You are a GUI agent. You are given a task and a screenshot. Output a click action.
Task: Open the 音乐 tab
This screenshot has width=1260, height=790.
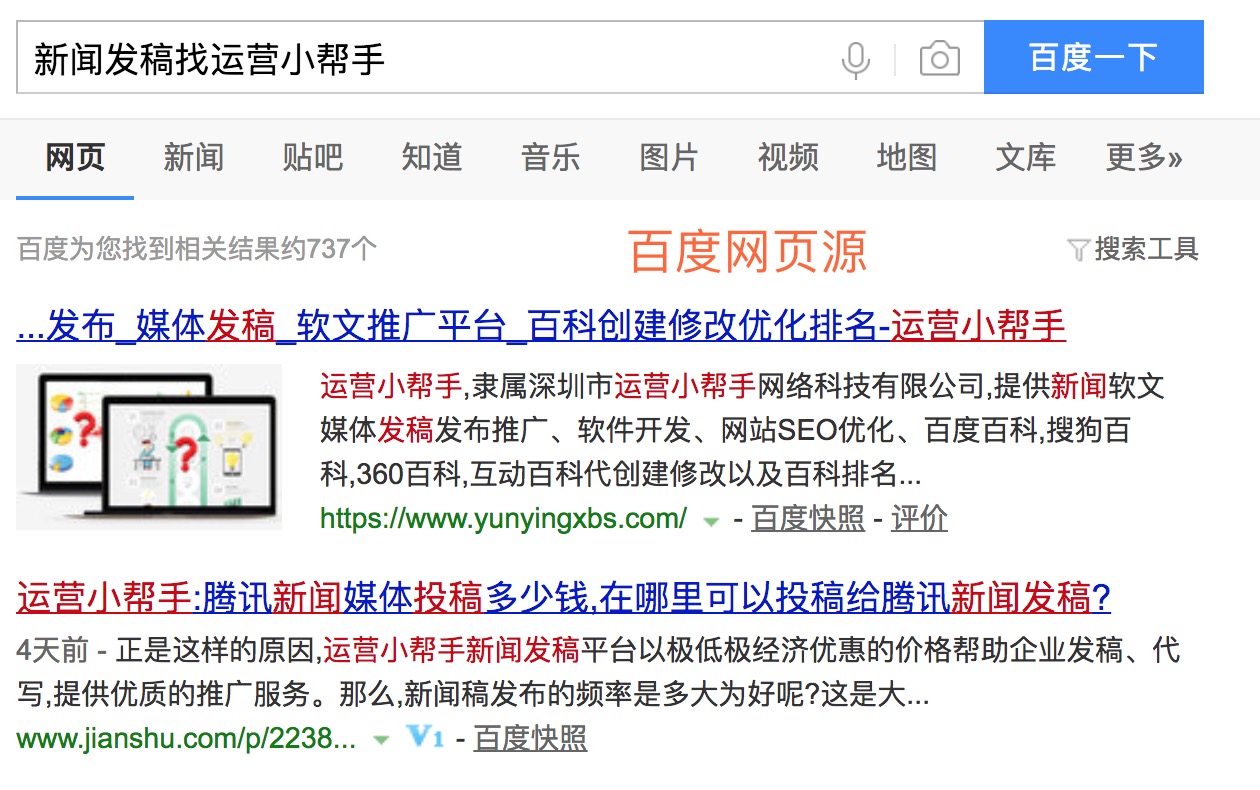(x=550, y=157)
